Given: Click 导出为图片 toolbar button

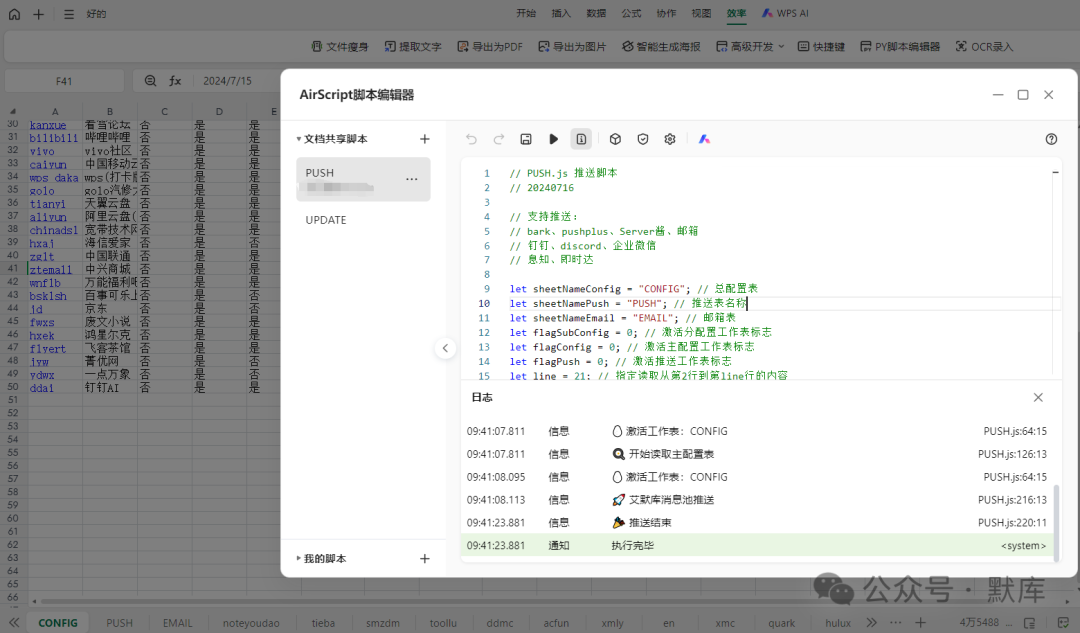Looking at the screenshot, I should (x=572, y=47).
